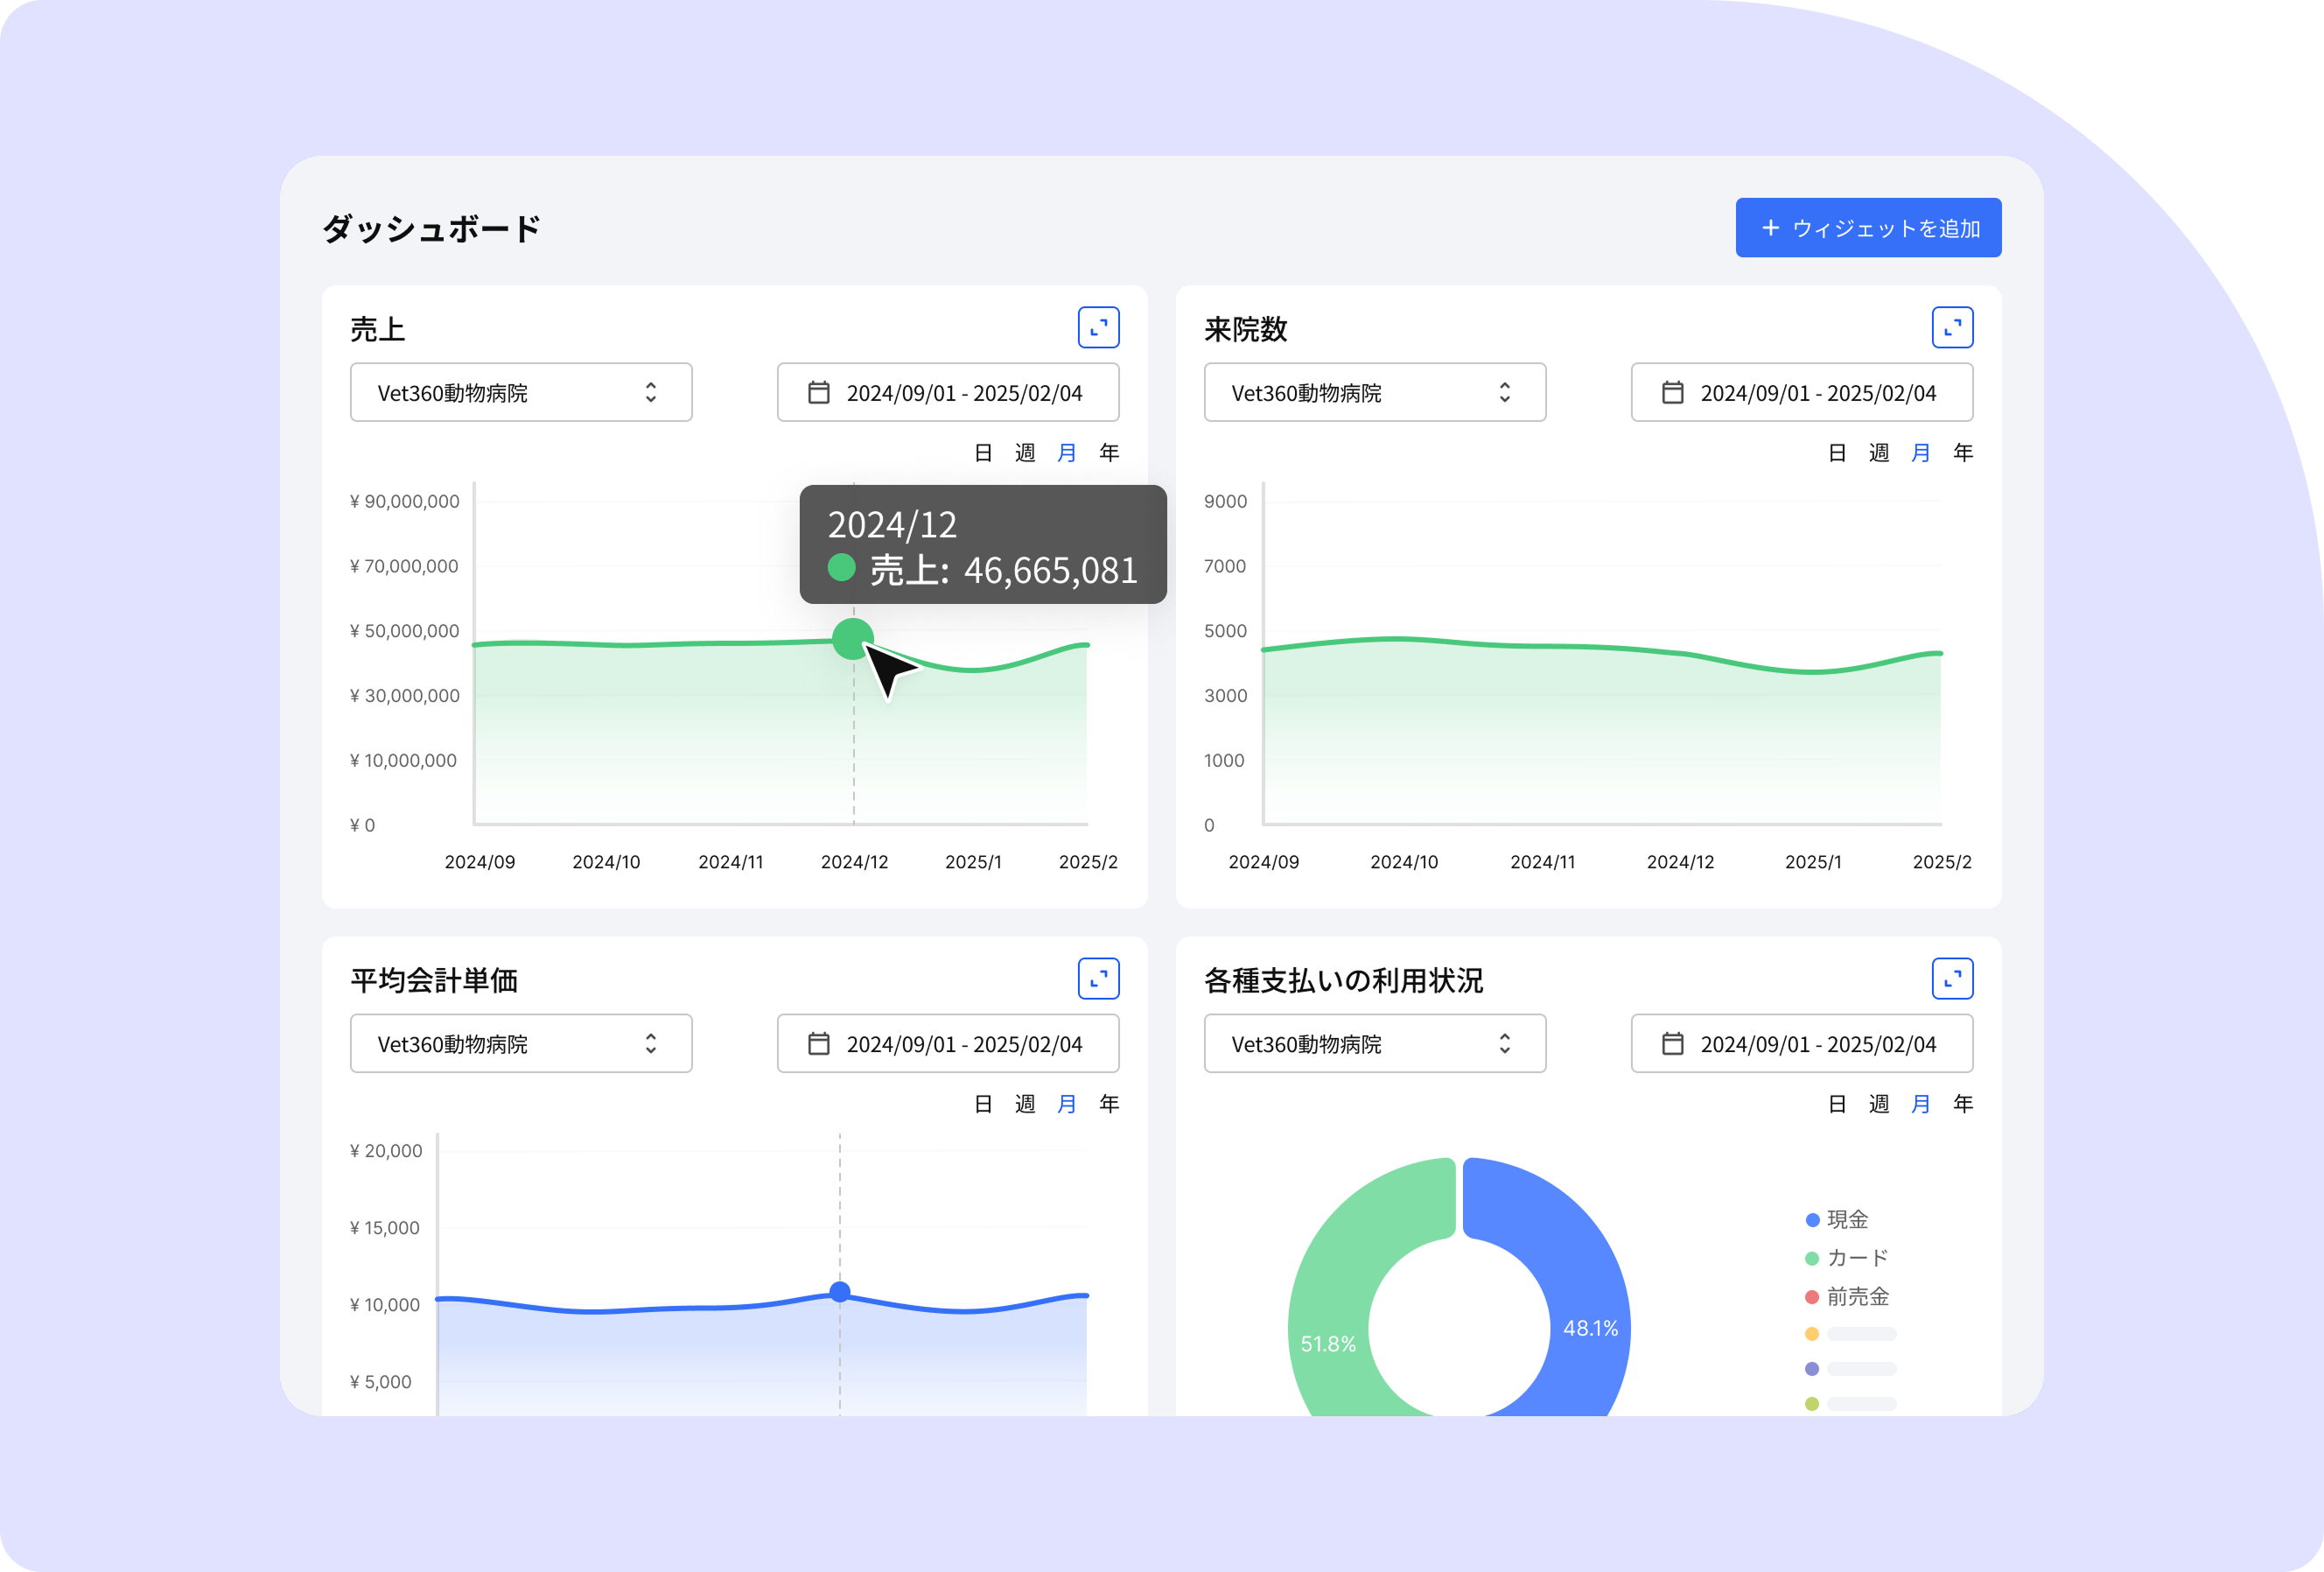Click the 売上: 46,665,081 tooltip value
The height and width of the screenshot is (1572, 2324).
tap(1003, 570)
